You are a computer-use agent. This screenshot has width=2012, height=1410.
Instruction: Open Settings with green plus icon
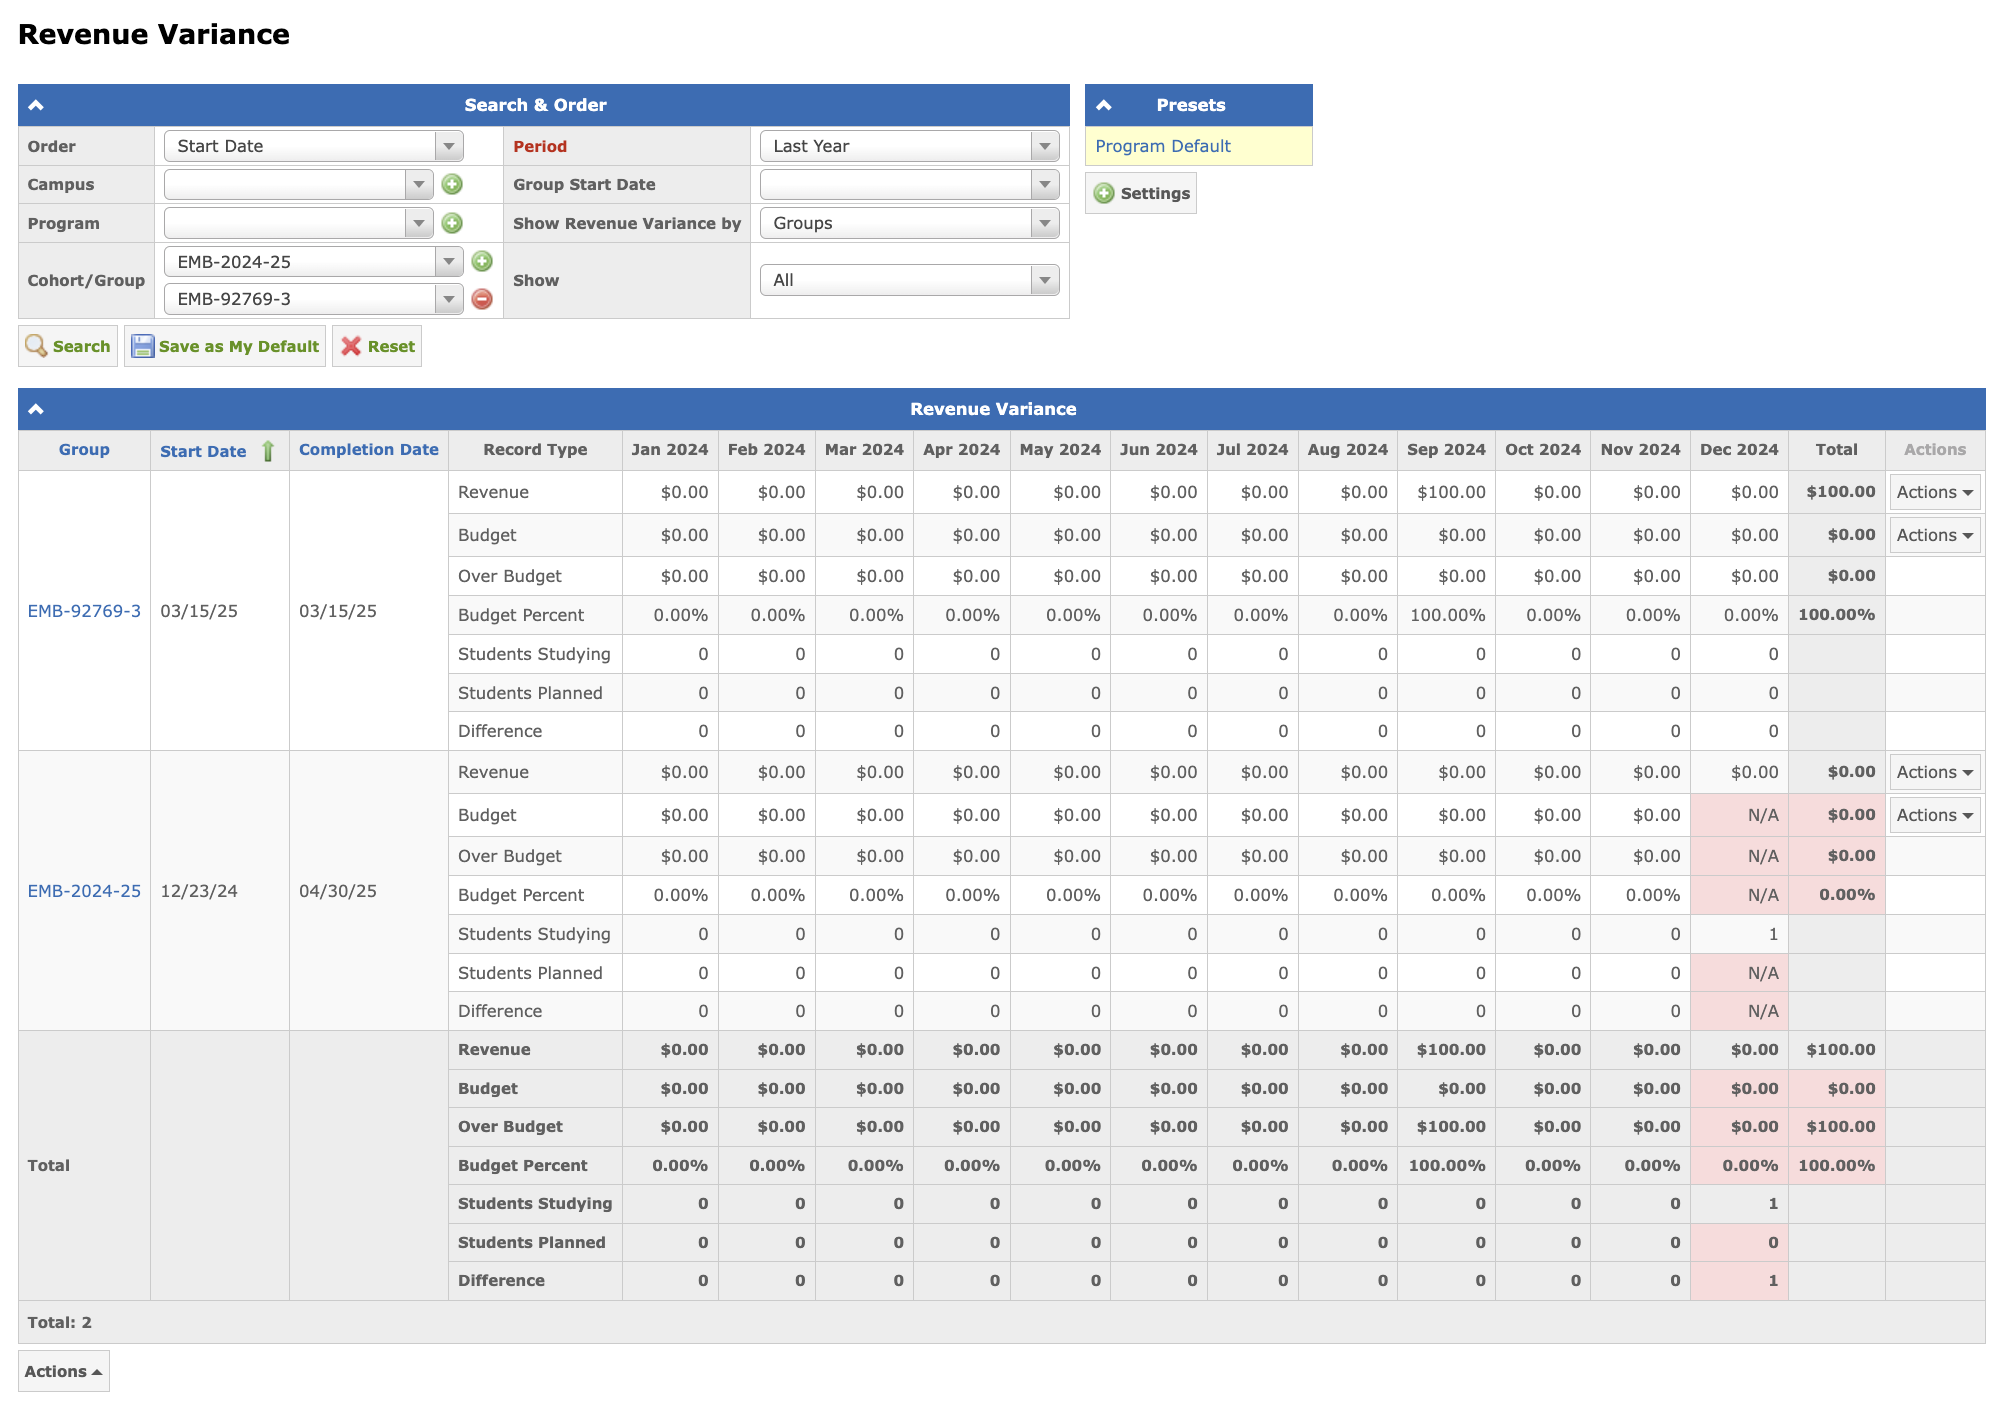coord(1141,193)
